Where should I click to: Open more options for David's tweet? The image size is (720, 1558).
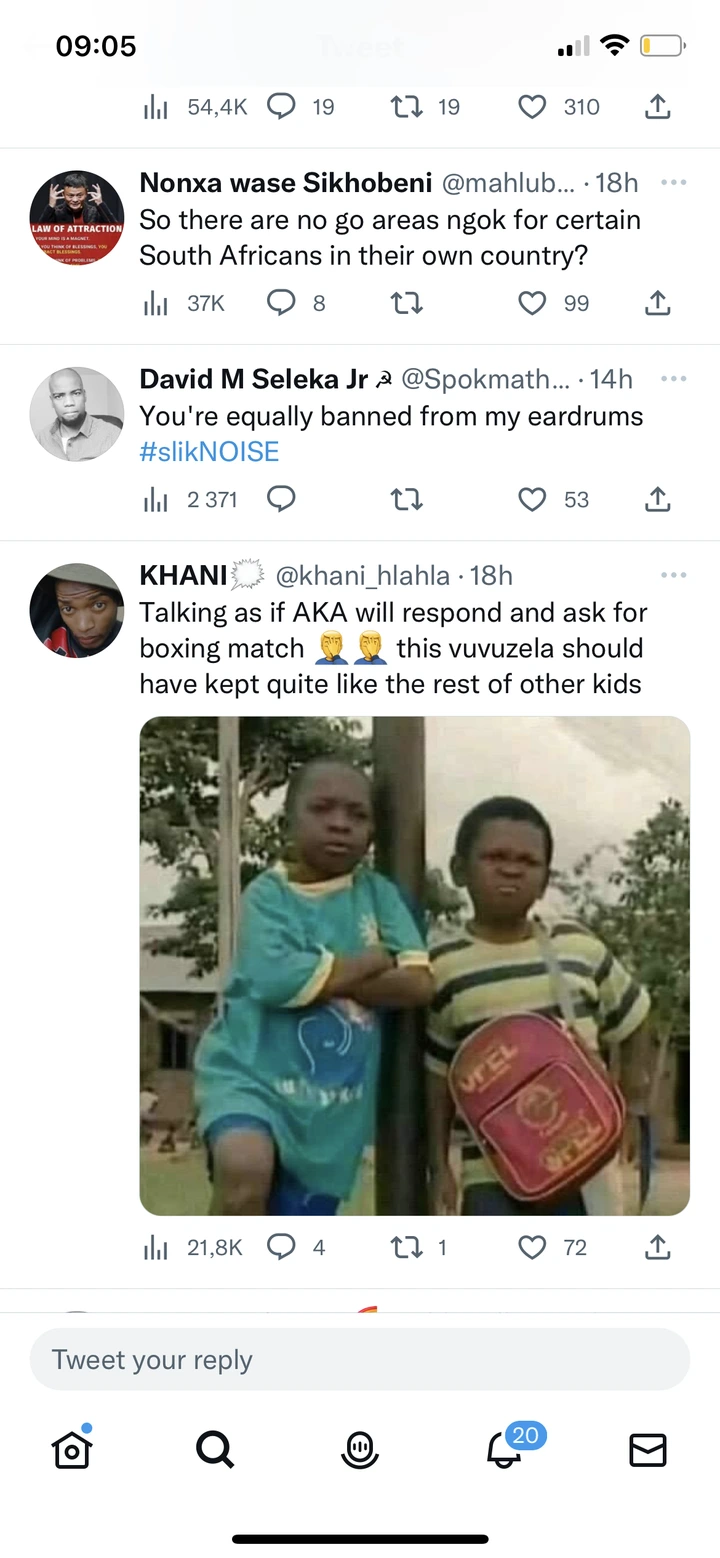click(673, 379)
